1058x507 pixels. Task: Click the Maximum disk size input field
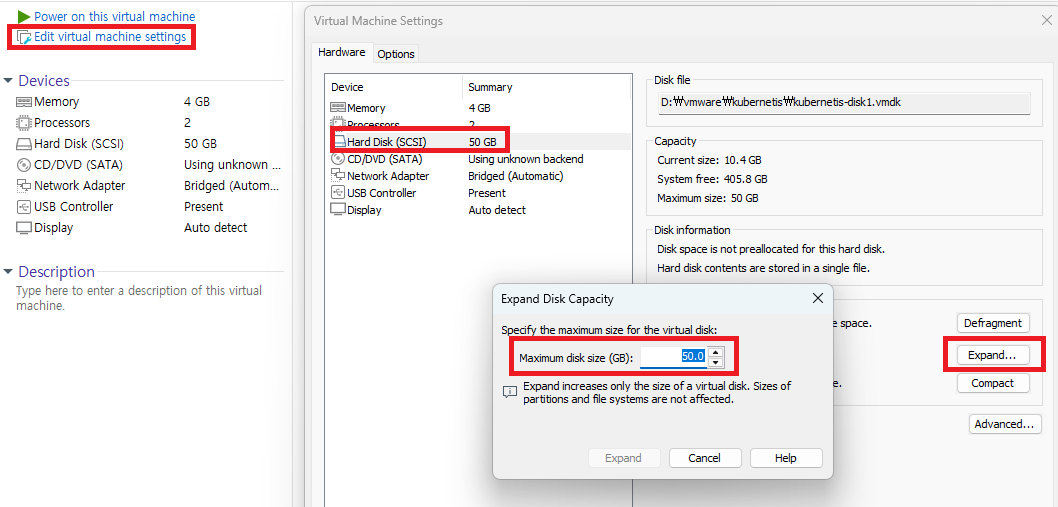674,356
